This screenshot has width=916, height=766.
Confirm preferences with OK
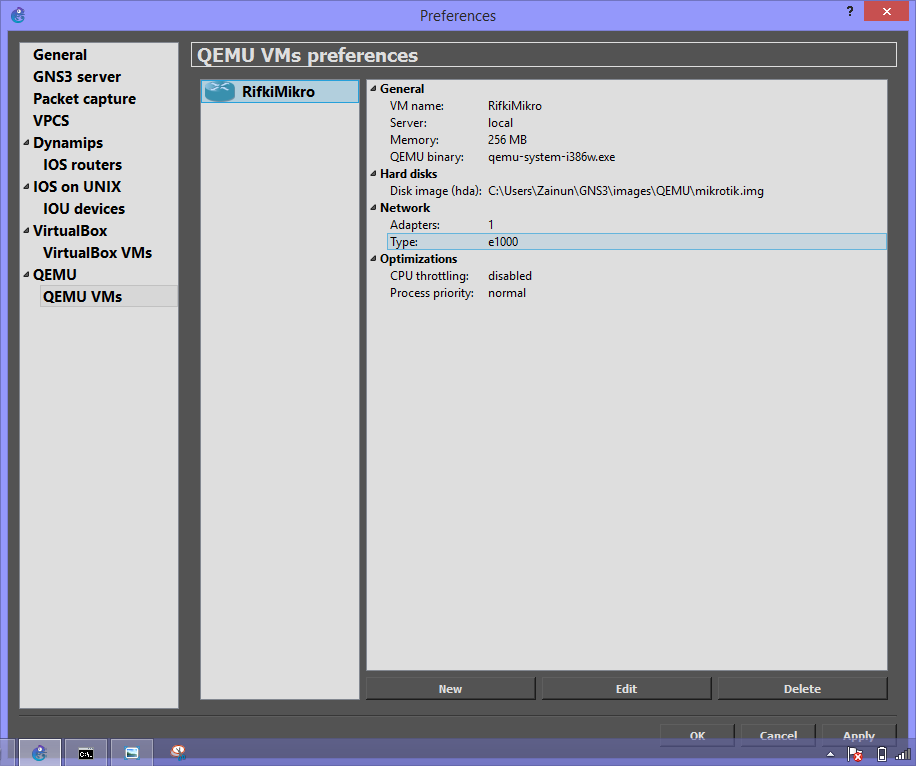697,735
